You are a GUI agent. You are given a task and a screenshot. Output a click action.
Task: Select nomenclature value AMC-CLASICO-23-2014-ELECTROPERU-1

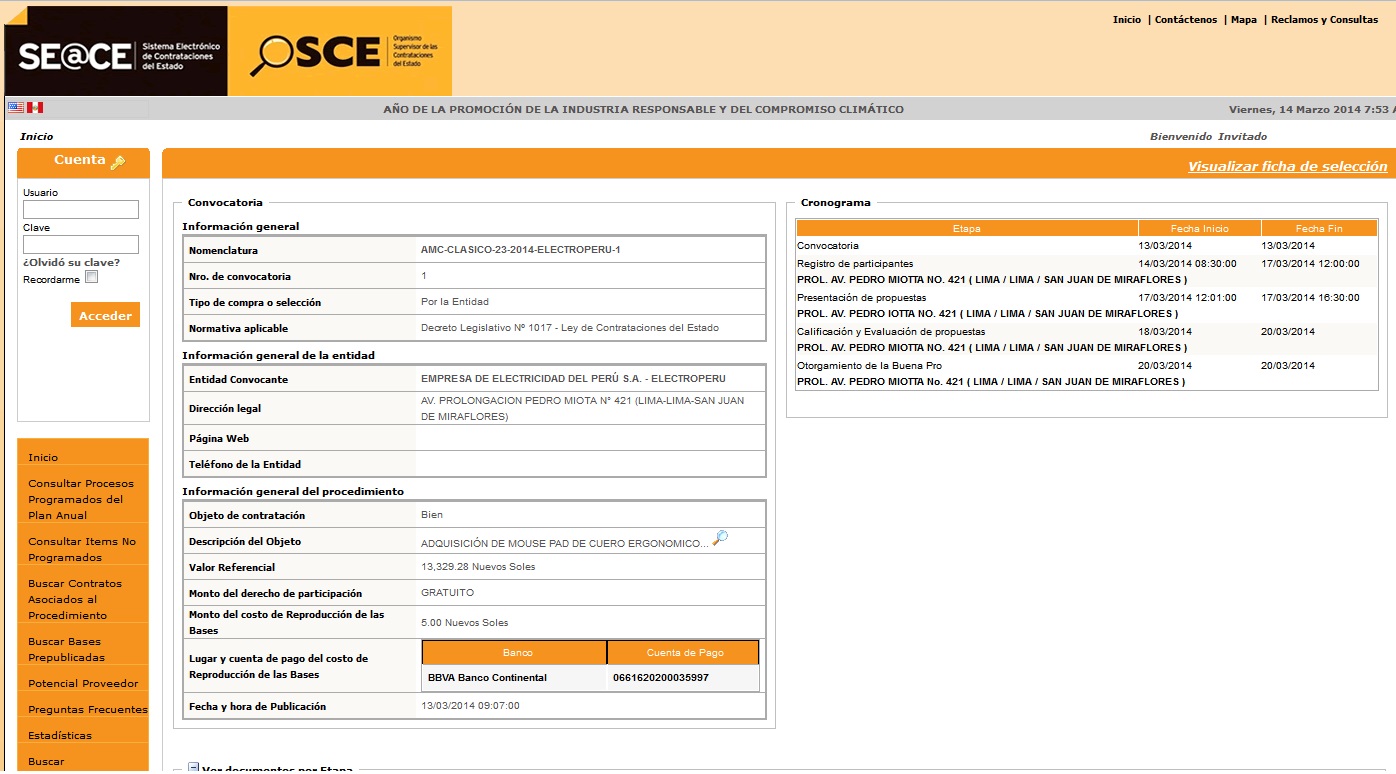point(520,250)
